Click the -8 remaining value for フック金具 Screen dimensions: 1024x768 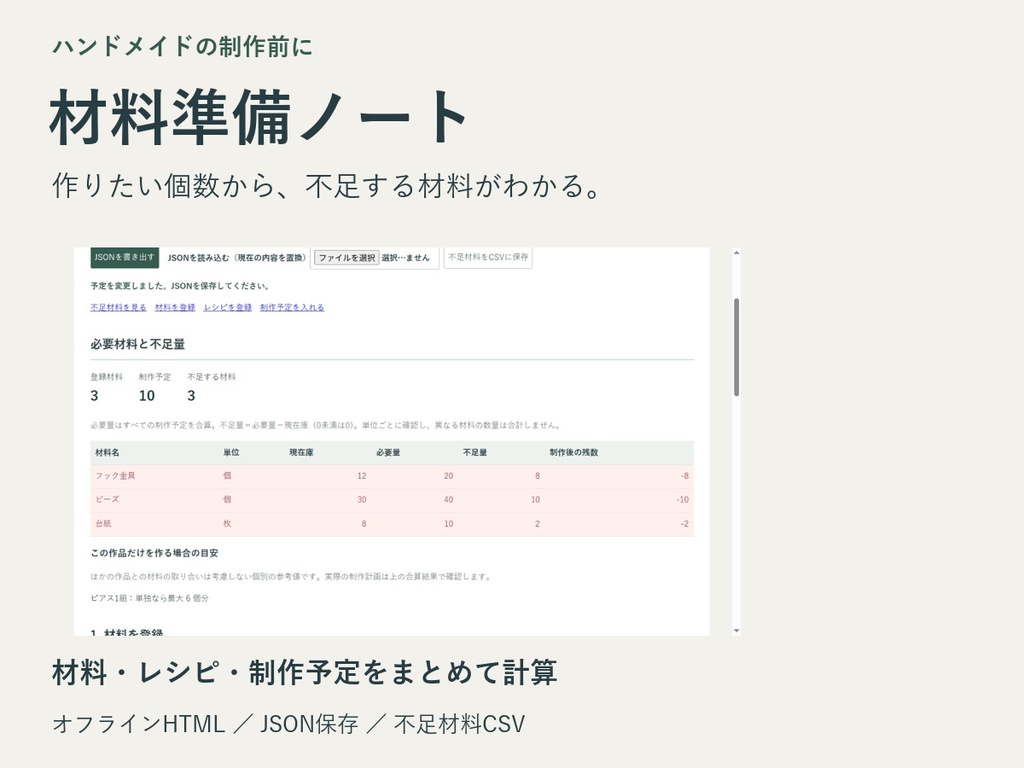[684, 476]
